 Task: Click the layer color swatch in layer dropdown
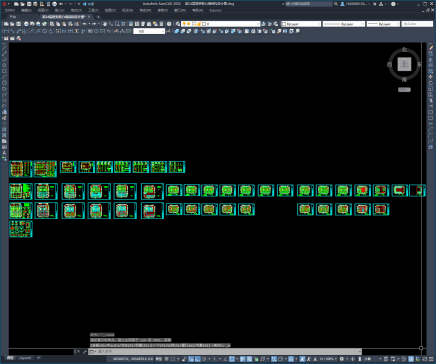coord(204,24)
